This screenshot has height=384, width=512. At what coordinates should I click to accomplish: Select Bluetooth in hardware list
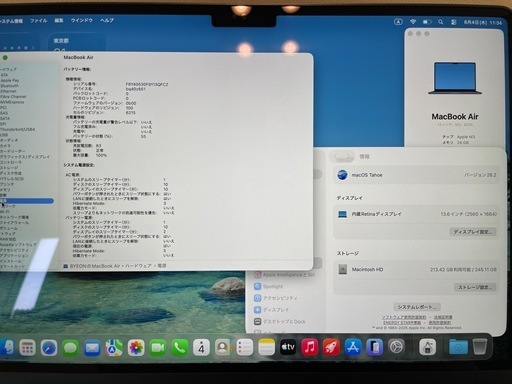point(9,86)
